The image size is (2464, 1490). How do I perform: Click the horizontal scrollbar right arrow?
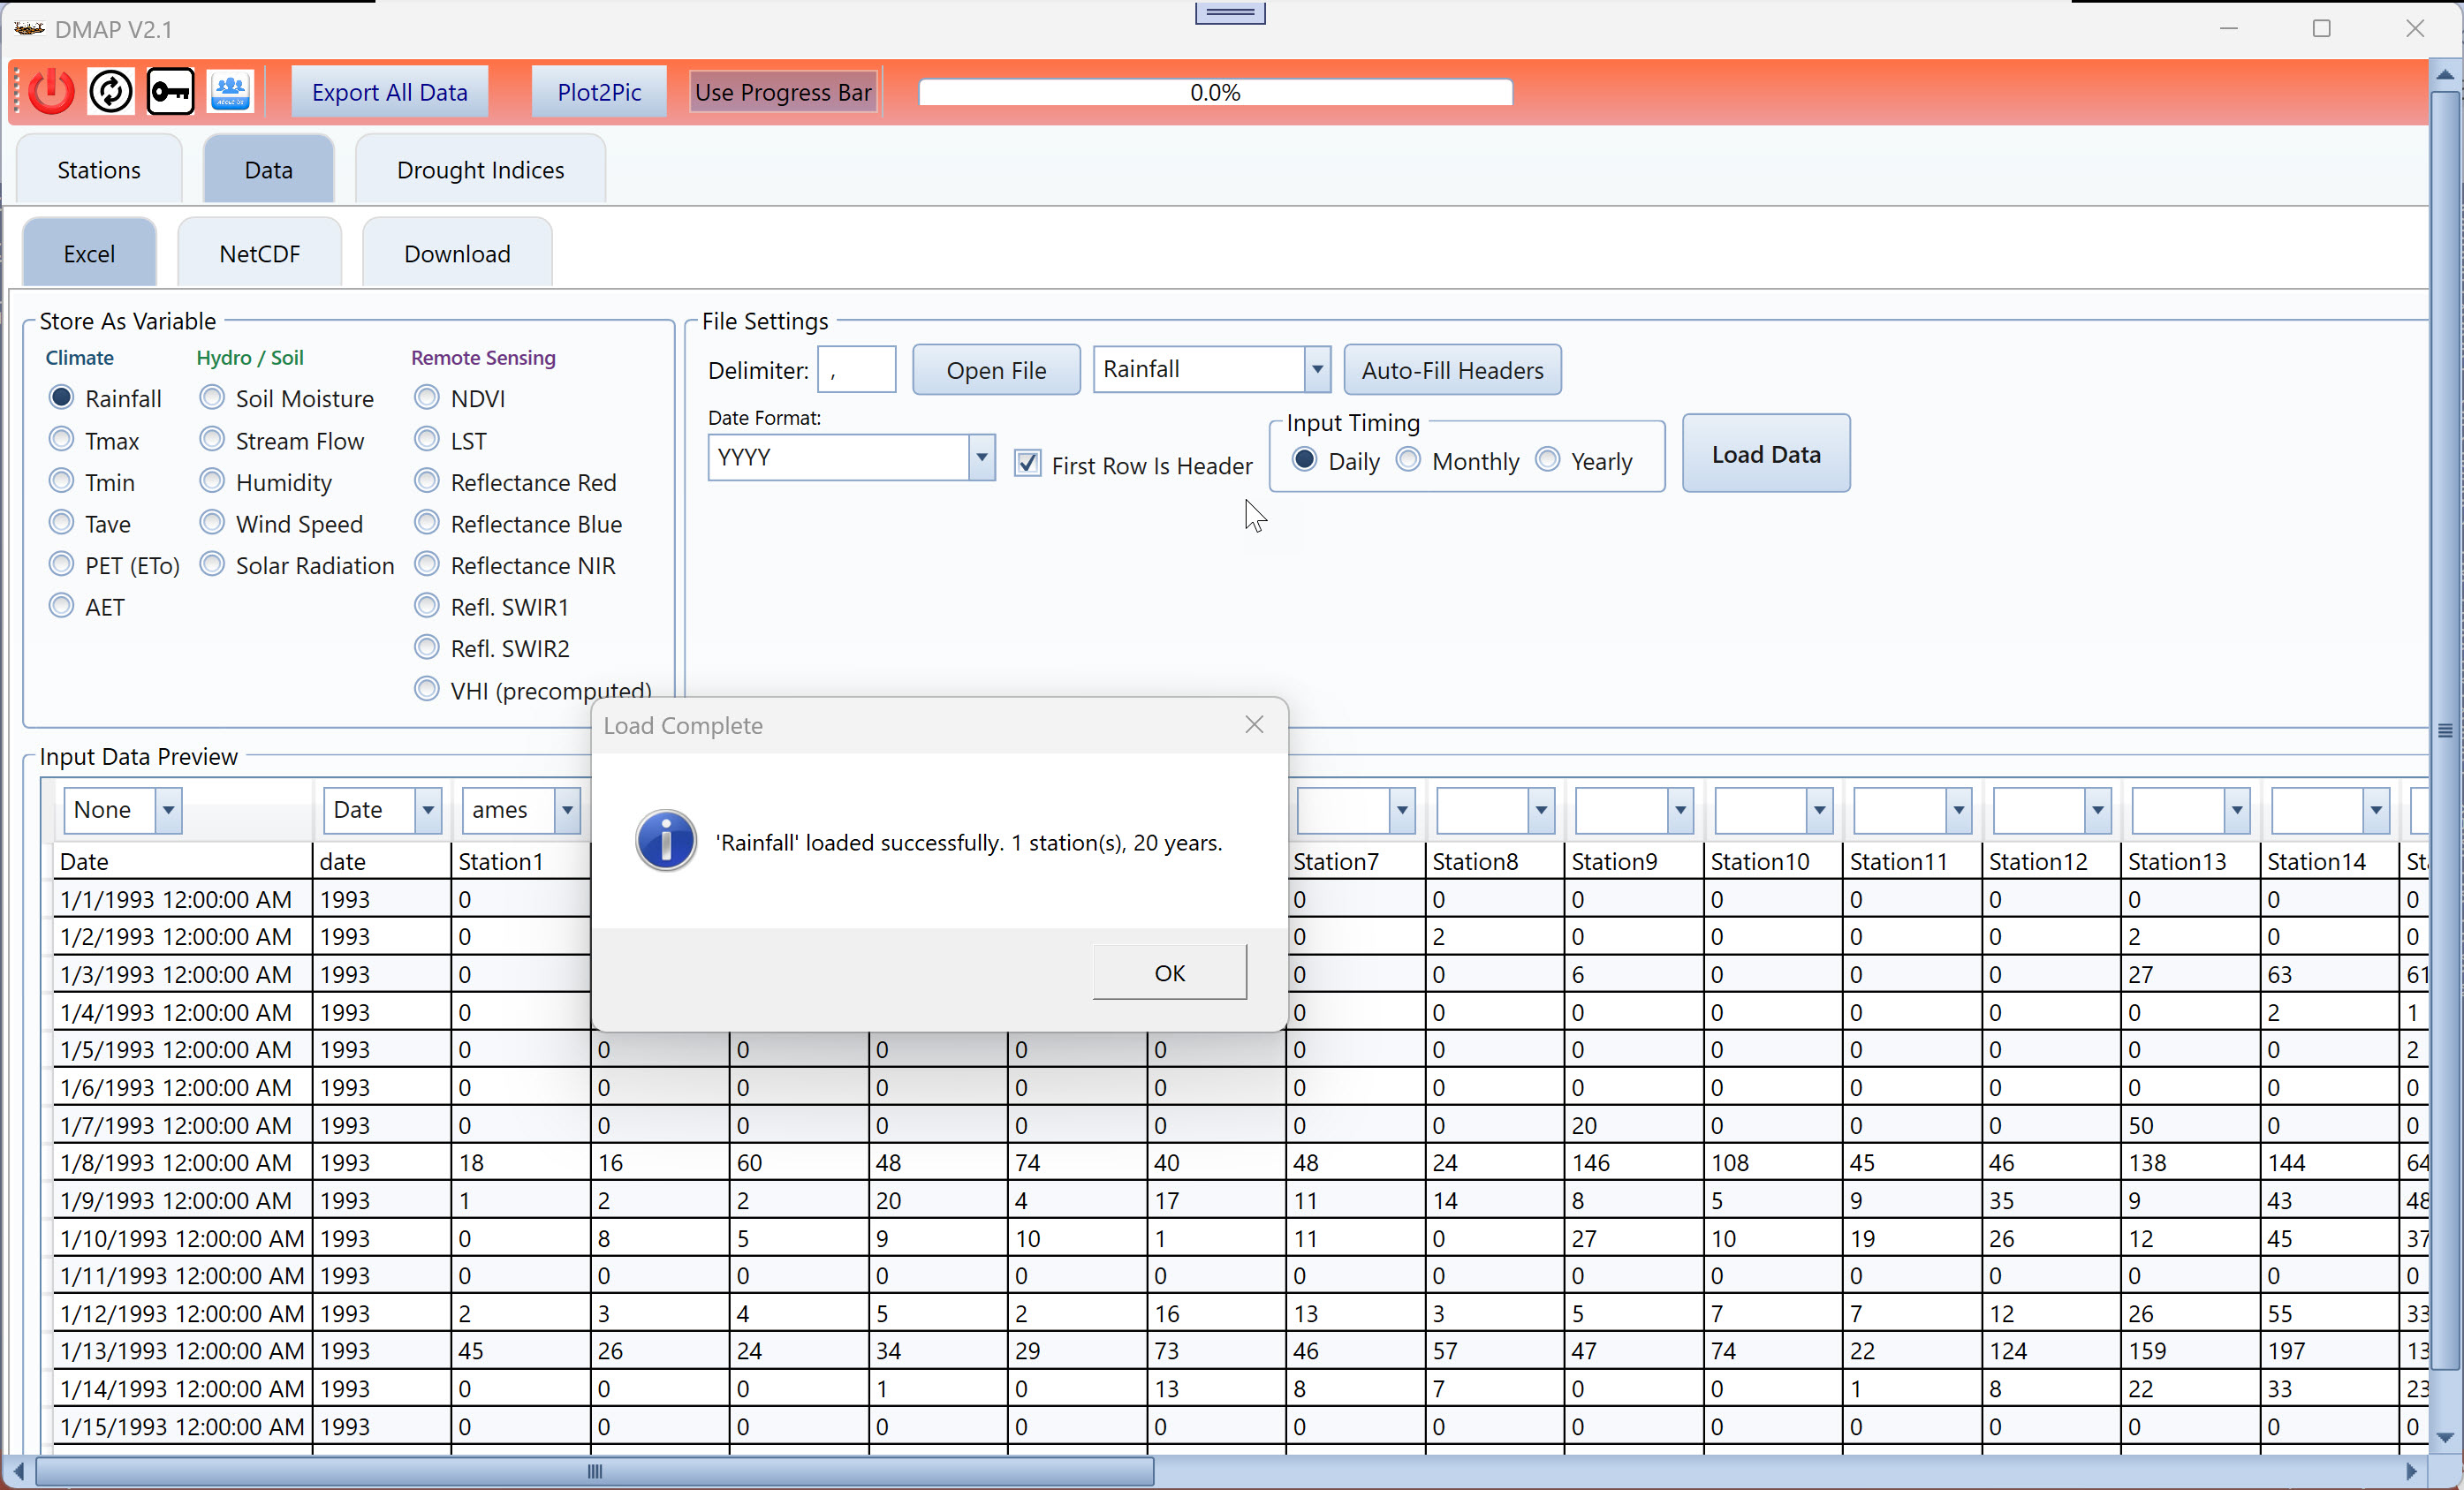point(2411,1471)
